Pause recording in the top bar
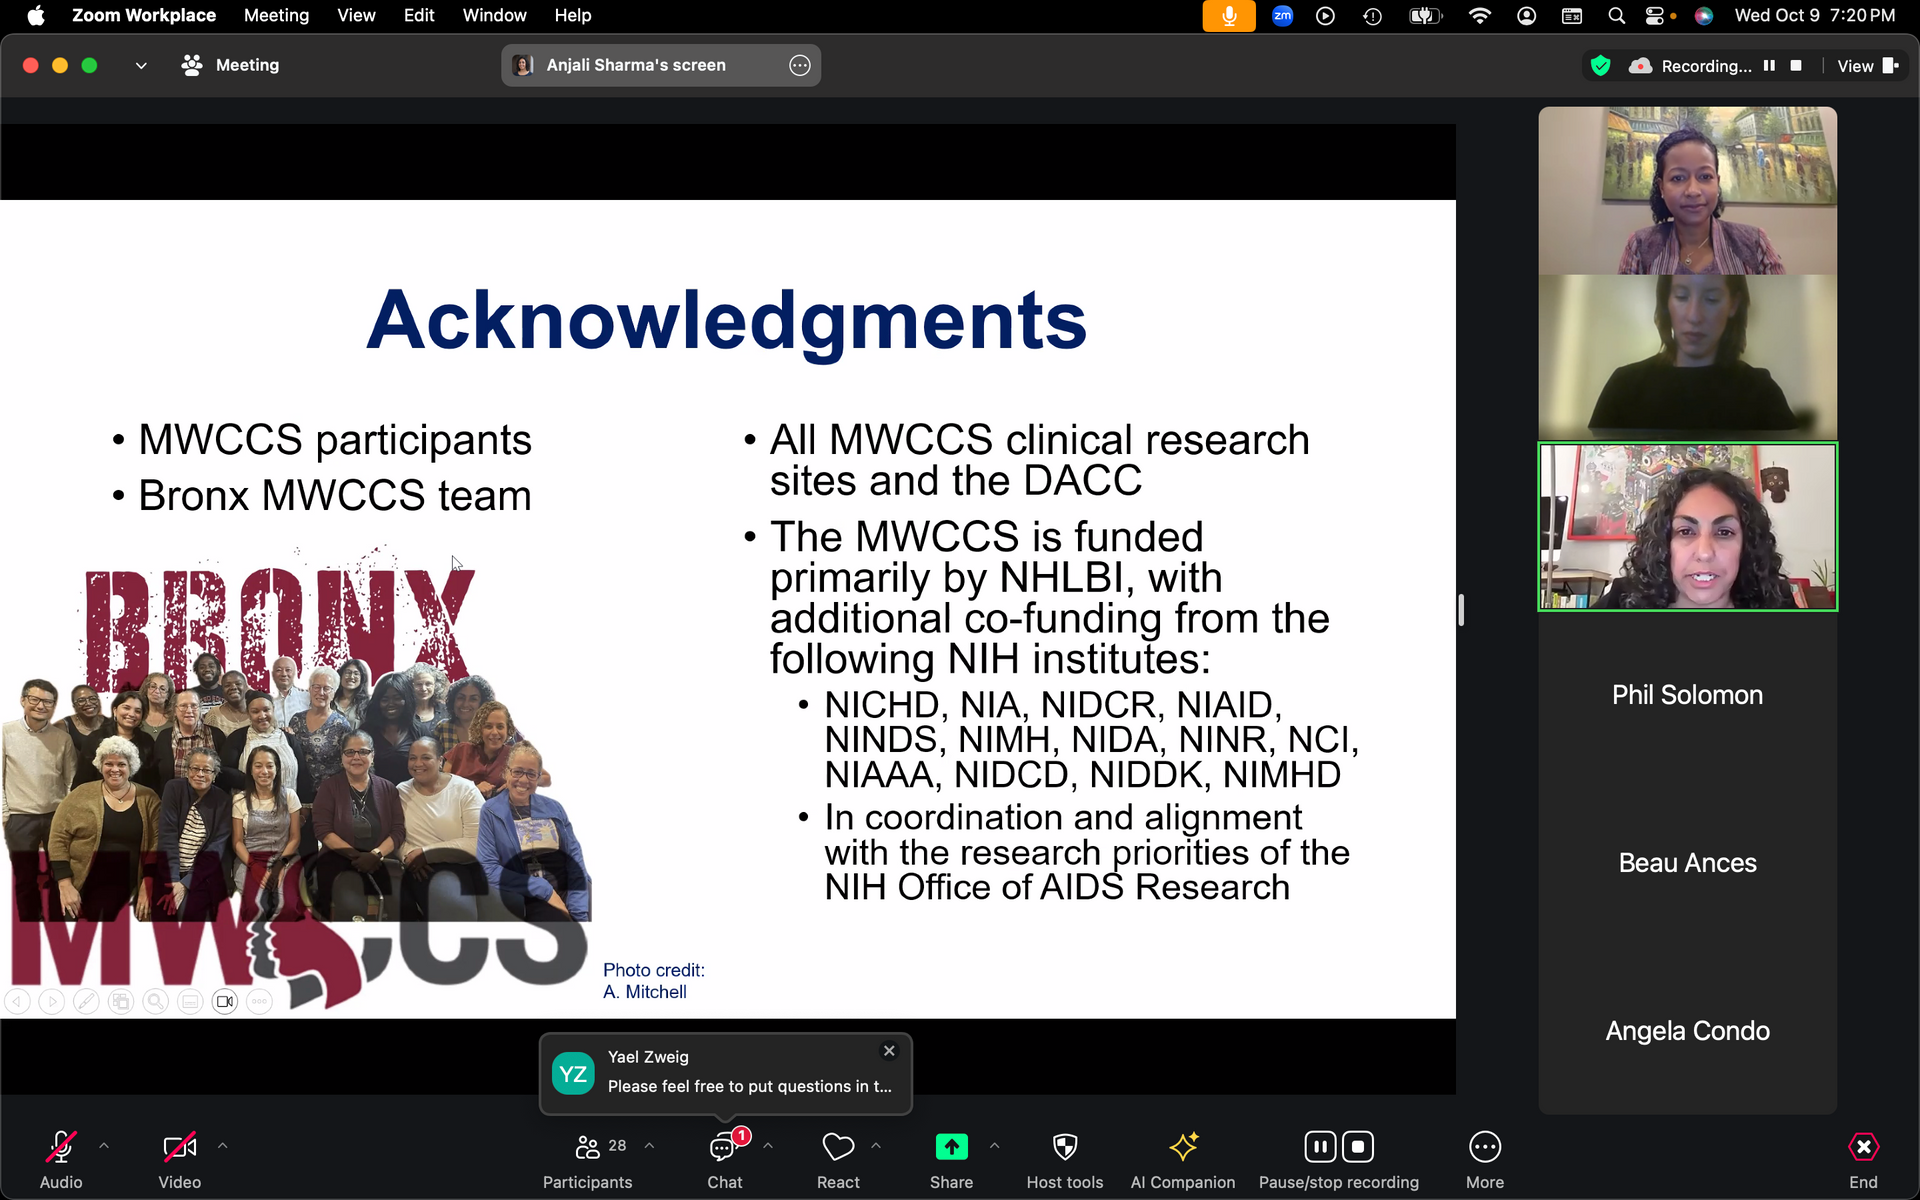The width and height of the screenshot is (1920, 1200). 1769,66
